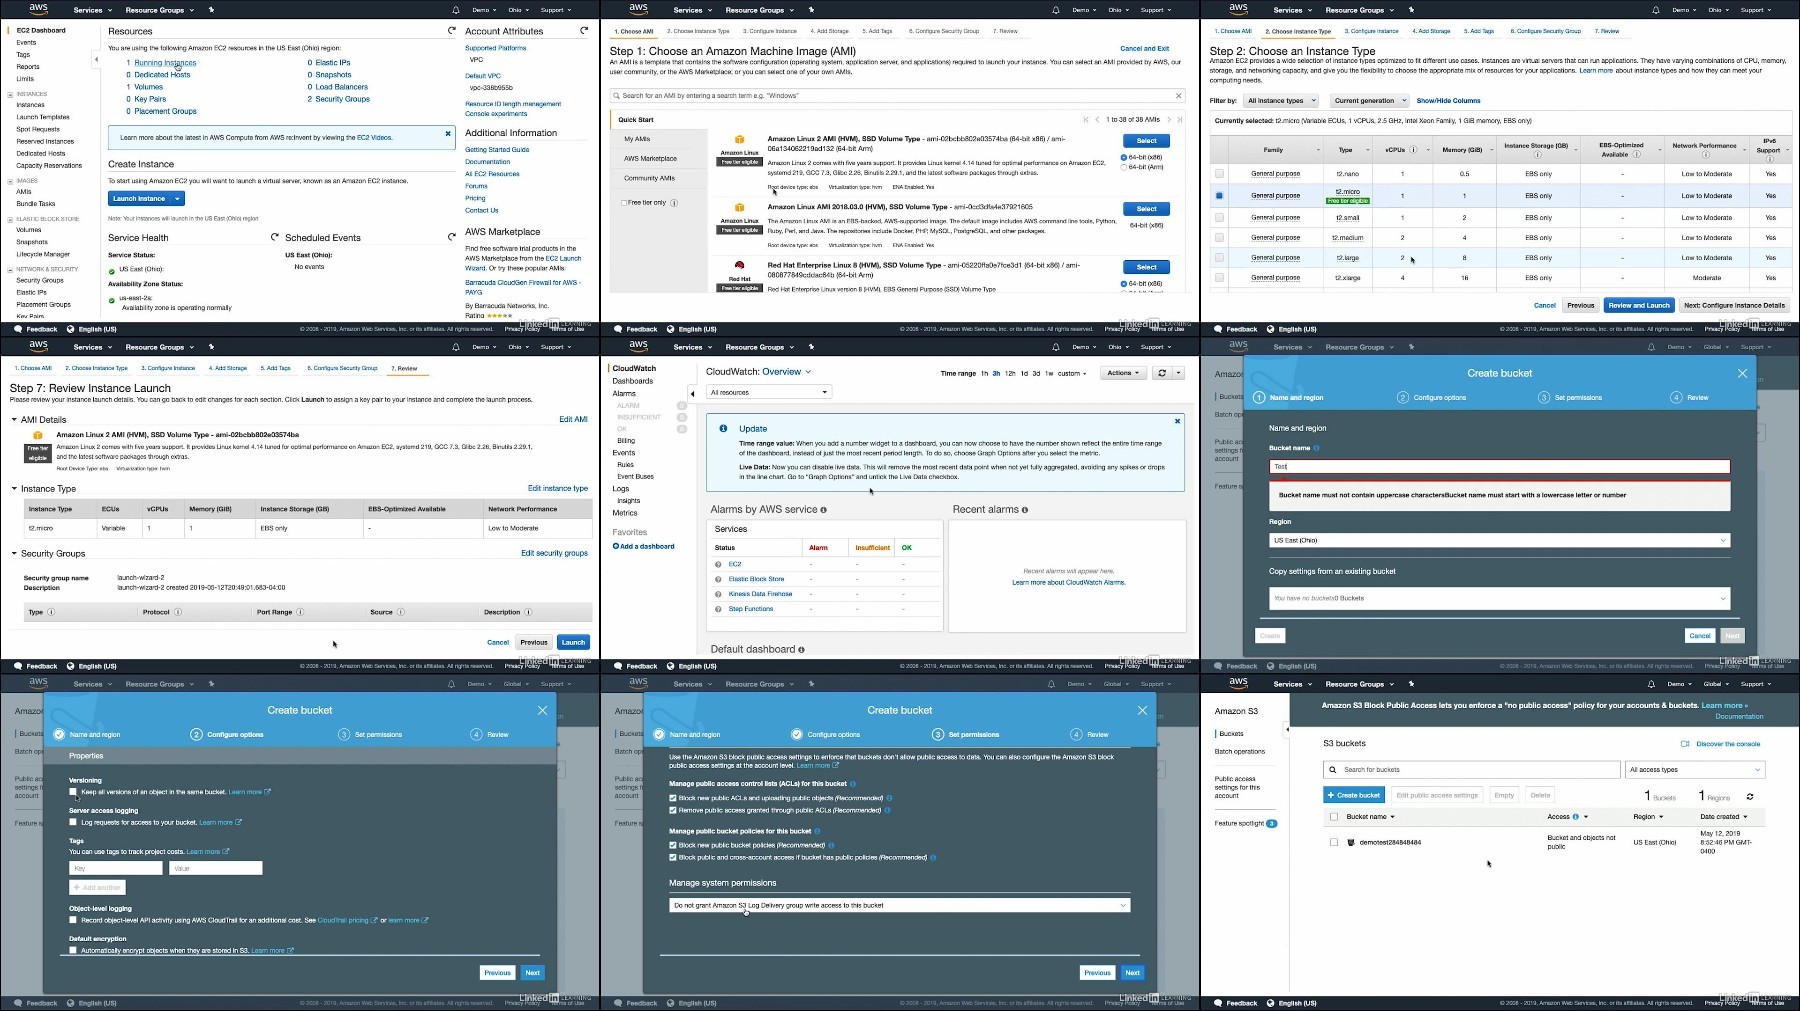Image resolution: width=1800 pixels, height=1011 pixels.
Task: Open CloudWatch Actions dropdown
Action: click(x=1123, y=373)
